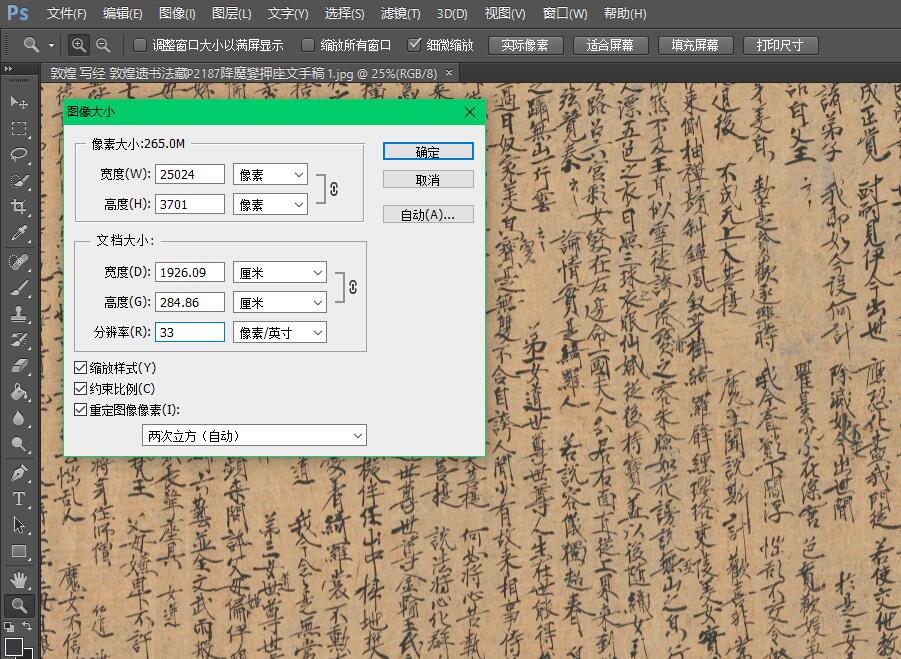Click the 实际像素 button
The height and width of the screenshot is (659, 901).
(525, 45)
